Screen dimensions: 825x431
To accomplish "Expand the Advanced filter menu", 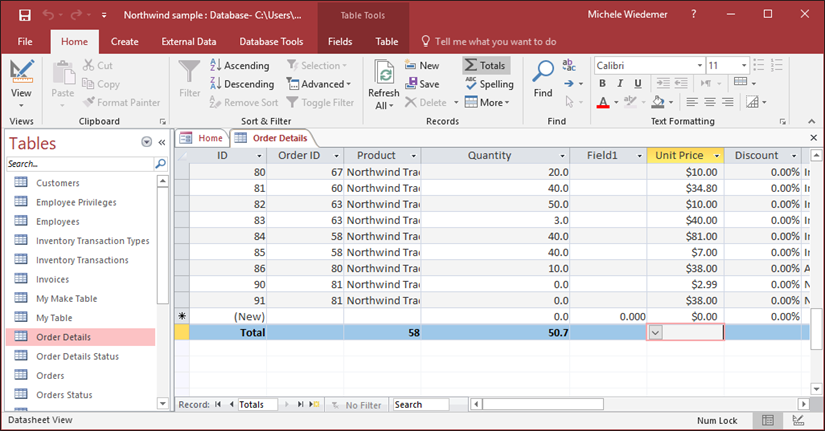I will coord(319,84).
